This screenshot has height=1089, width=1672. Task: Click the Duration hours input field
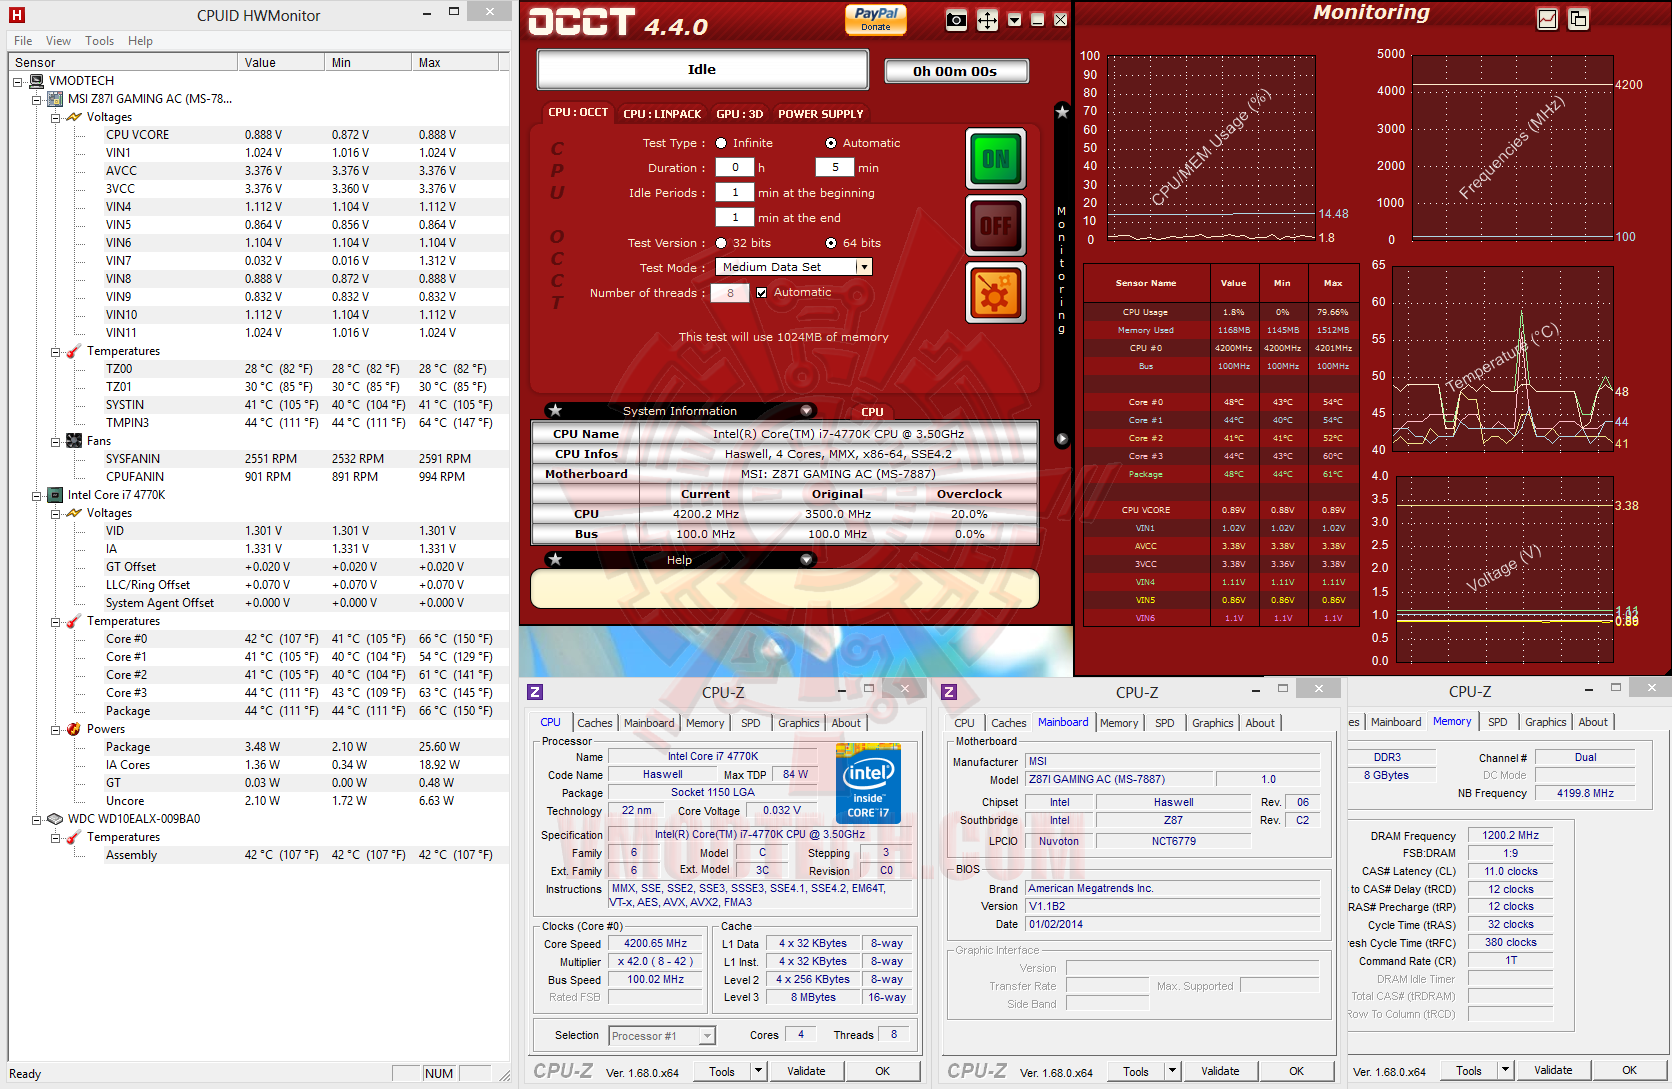[x=735, y=168]
